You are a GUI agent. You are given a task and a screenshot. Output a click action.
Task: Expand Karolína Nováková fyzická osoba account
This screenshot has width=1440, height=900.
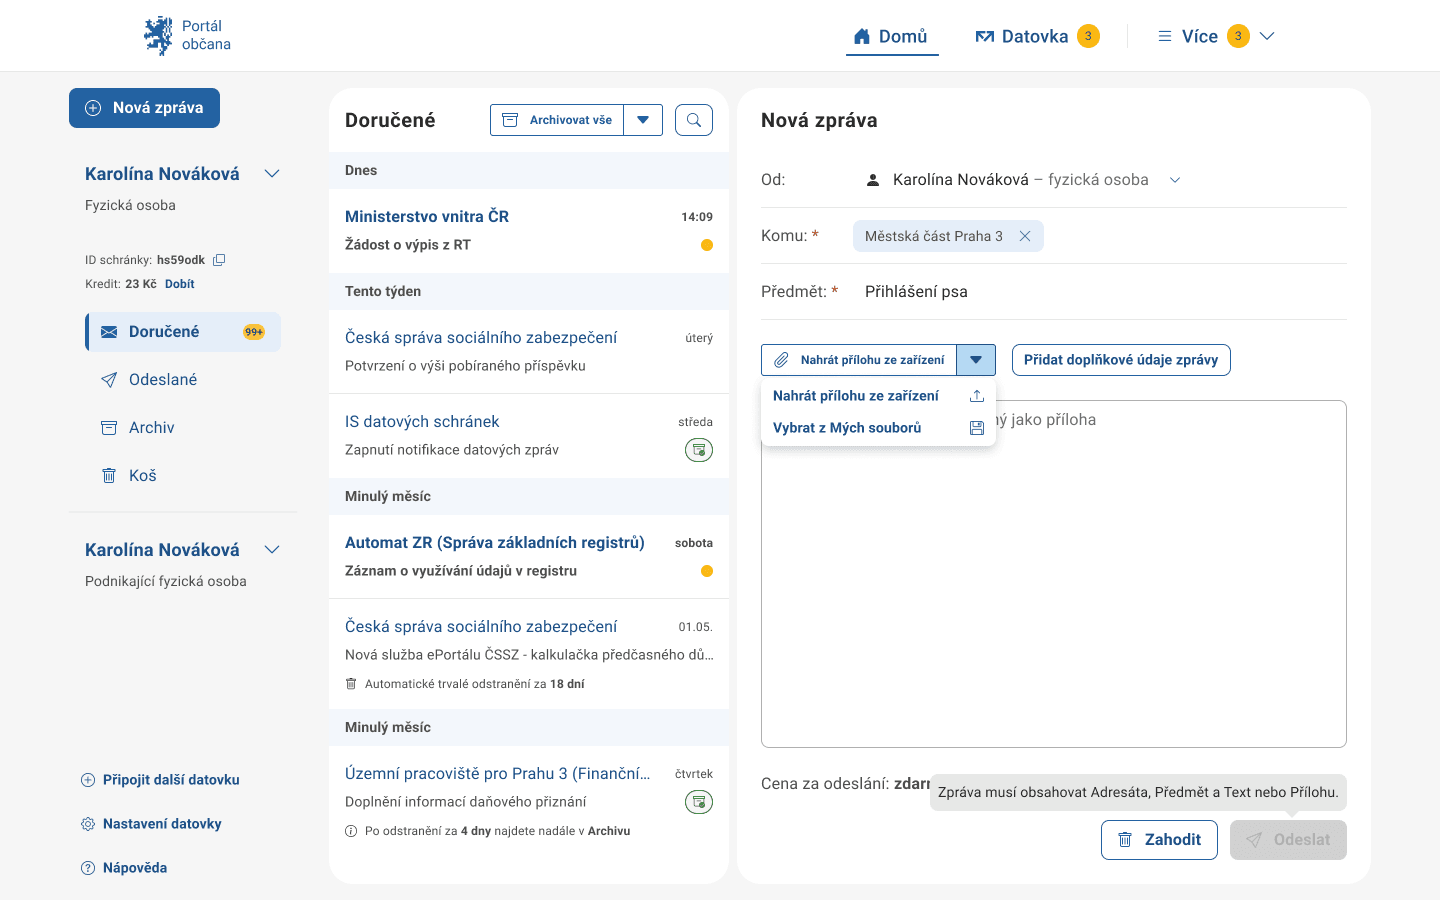(272, 174)
